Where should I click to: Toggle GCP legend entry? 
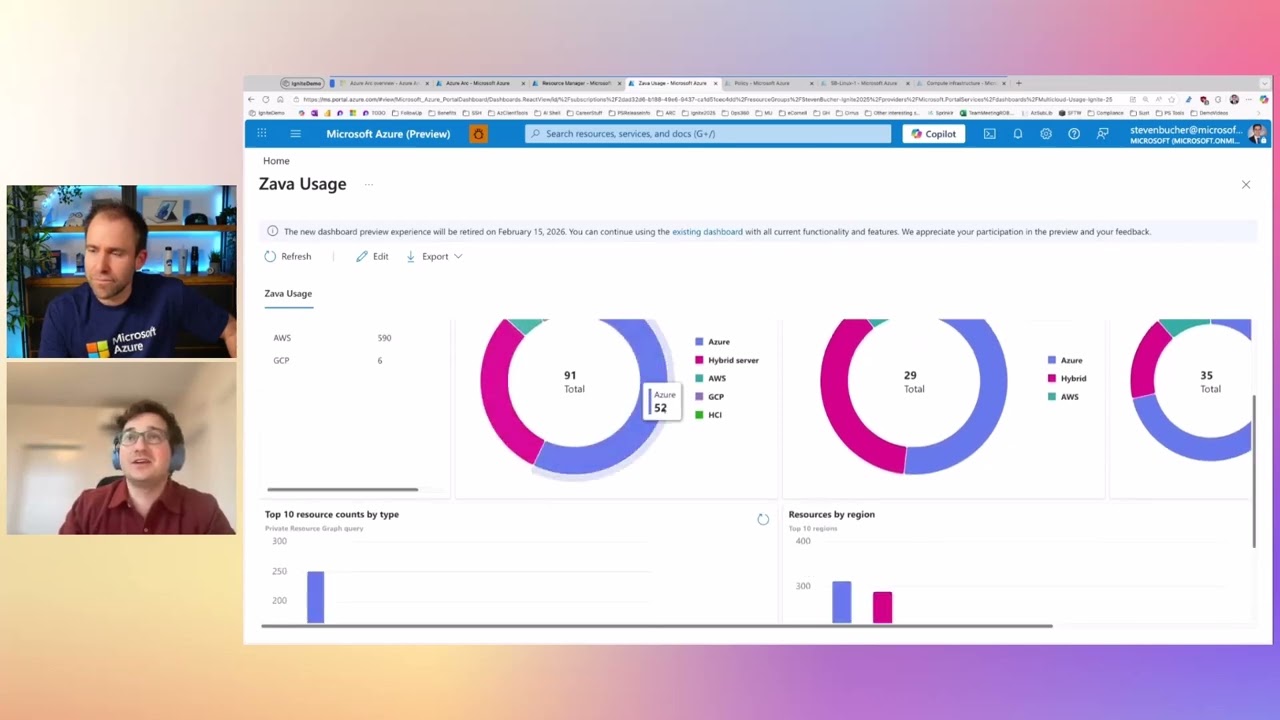tap(710, 397)
